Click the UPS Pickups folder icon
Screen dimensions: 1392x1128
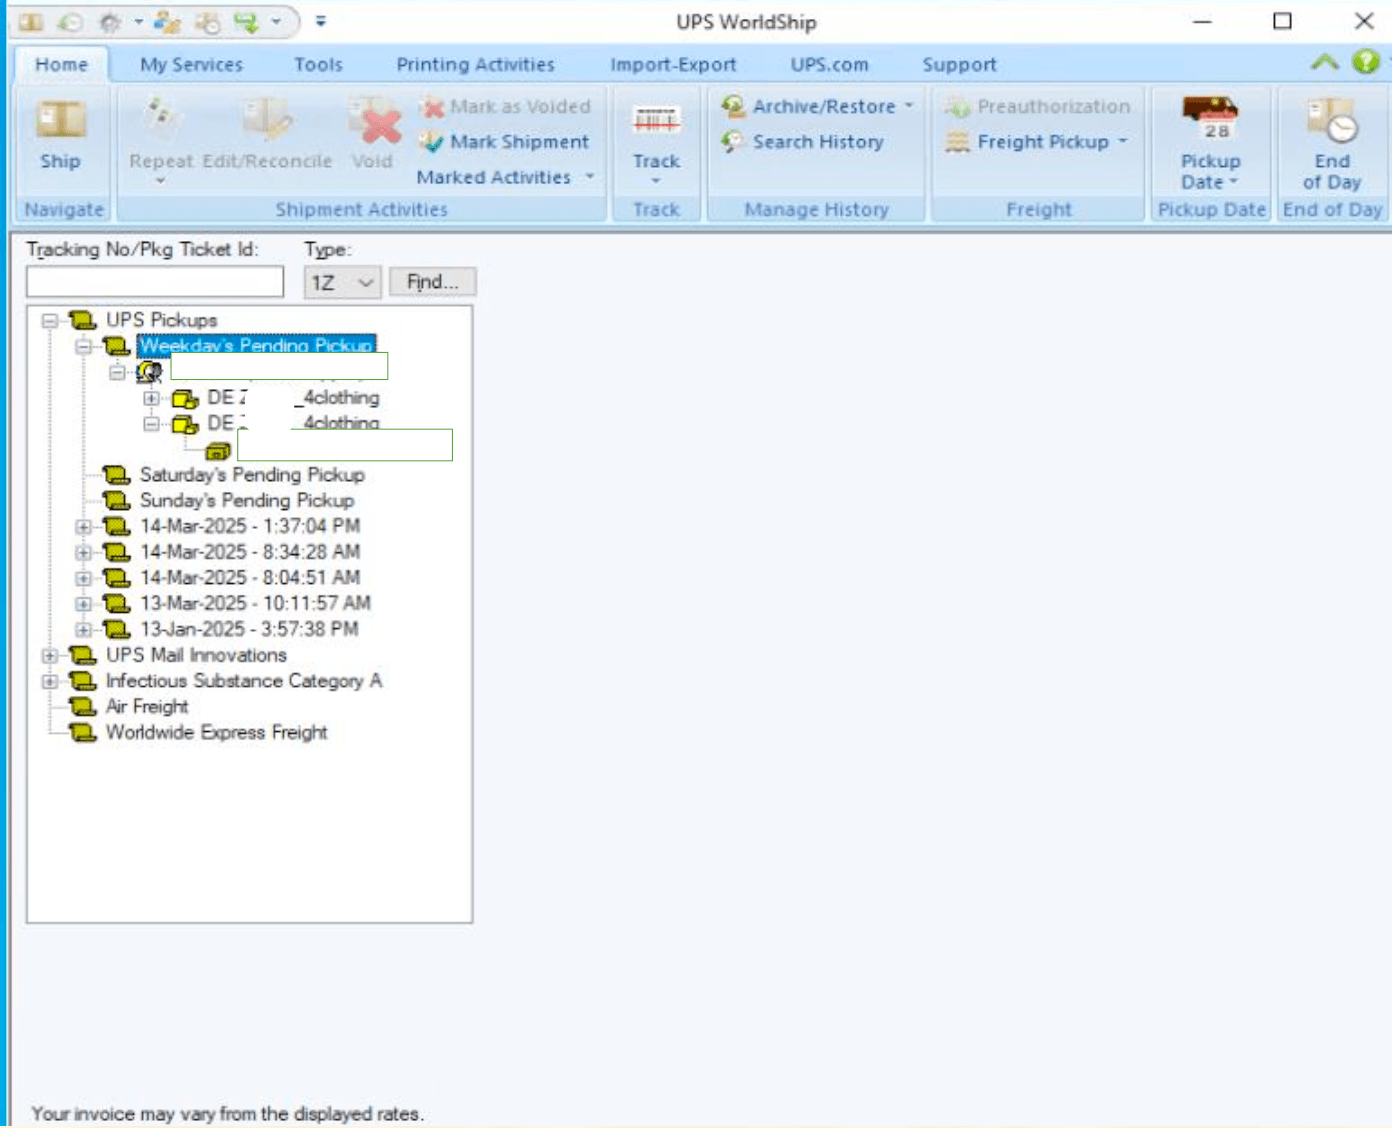(x=82, y=320)
